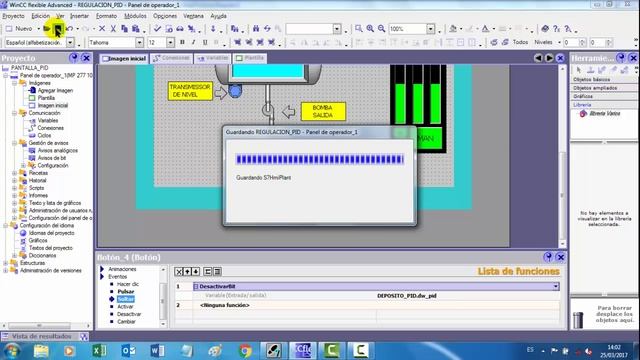Select Avisos de bit tree item
This screenshot has height=360, width=640.
52,158
